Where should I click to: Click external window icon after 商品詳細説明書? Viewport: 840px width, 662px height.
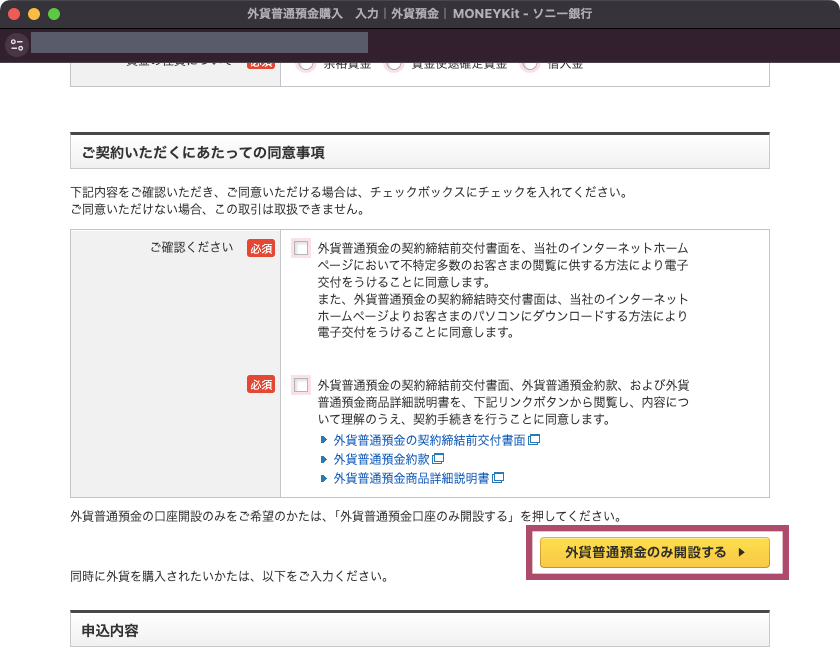(x=498, y=478)
